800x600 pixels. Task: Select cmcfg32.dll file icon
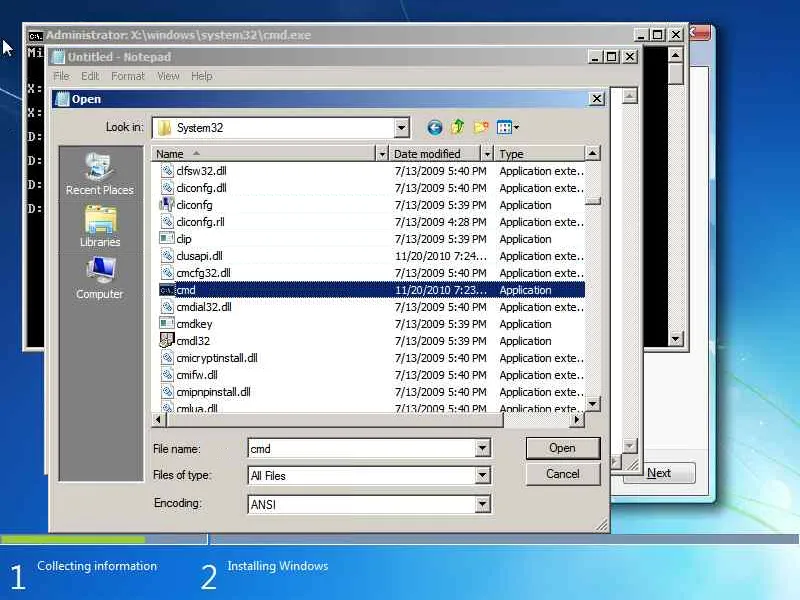[x=167, y=272]
